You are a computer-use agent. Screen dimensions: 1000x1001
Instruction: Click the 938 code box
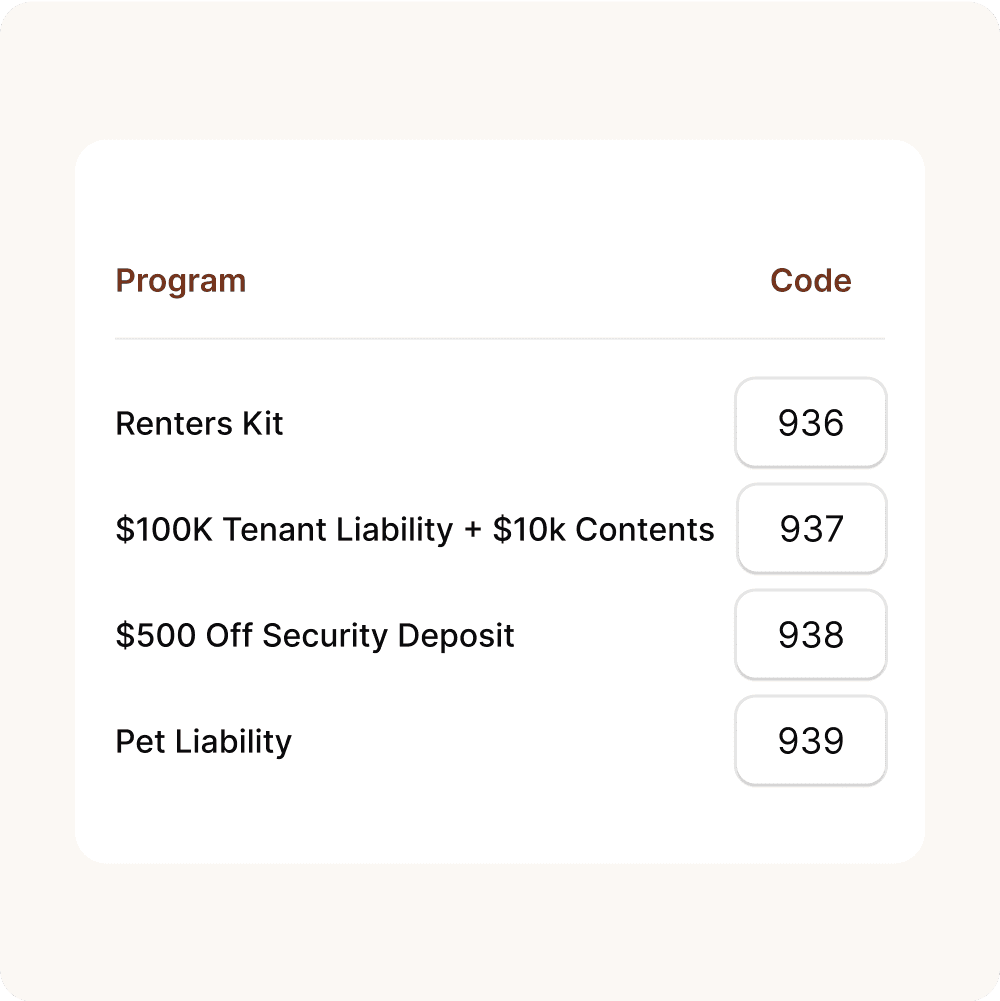coord(811,635)
